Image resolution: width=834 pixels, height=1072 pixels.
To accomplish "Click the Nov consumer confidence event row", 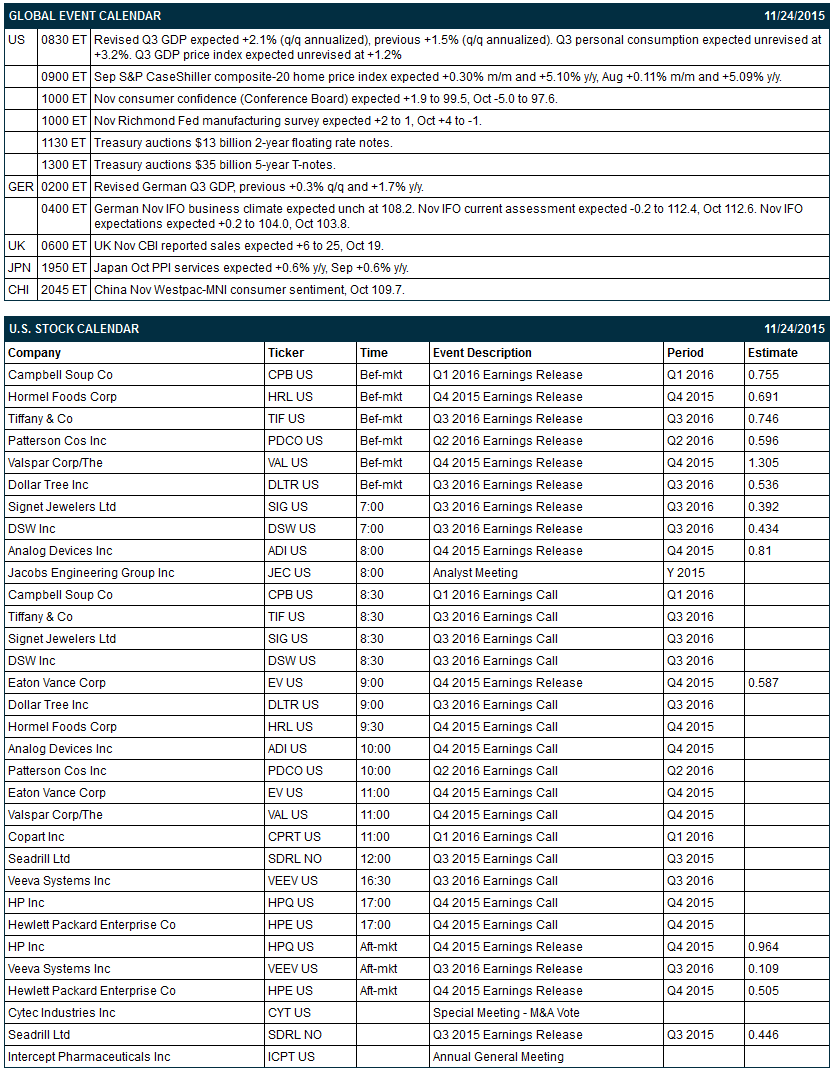I will (x=325, y=98).
